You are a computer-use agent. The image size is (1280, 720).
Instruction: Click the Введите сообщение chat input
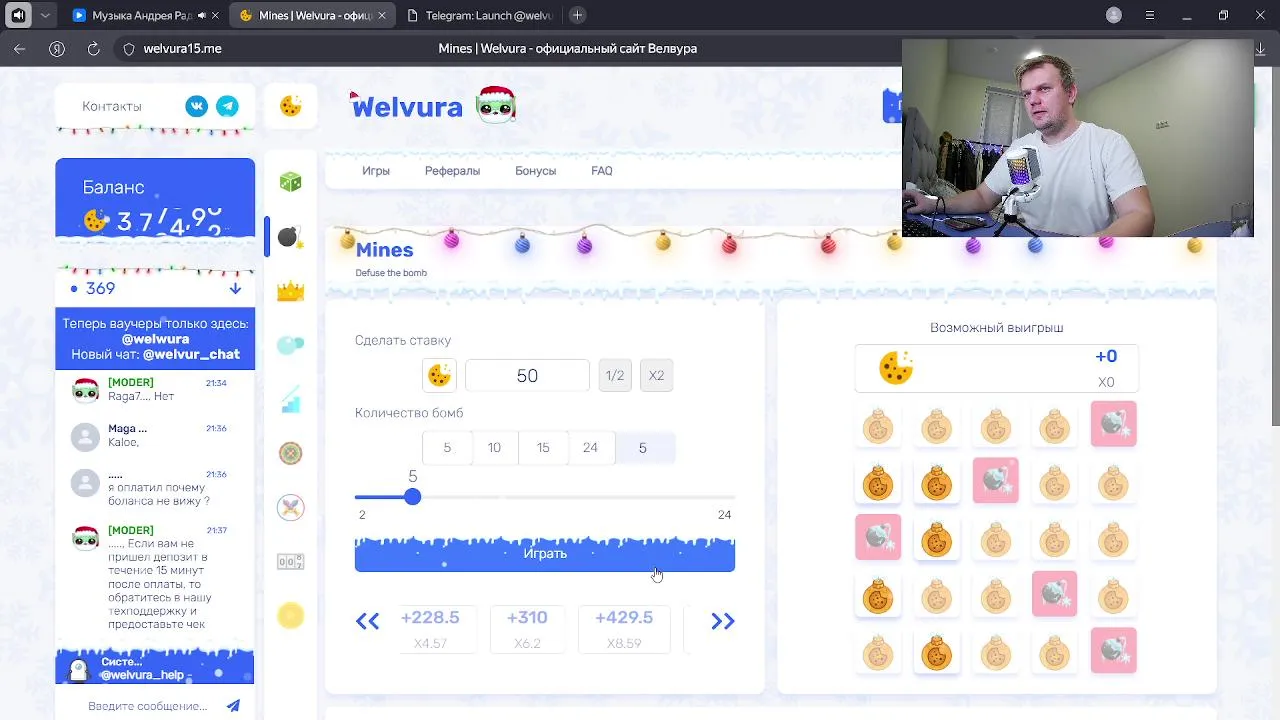[x=148, y=706]
